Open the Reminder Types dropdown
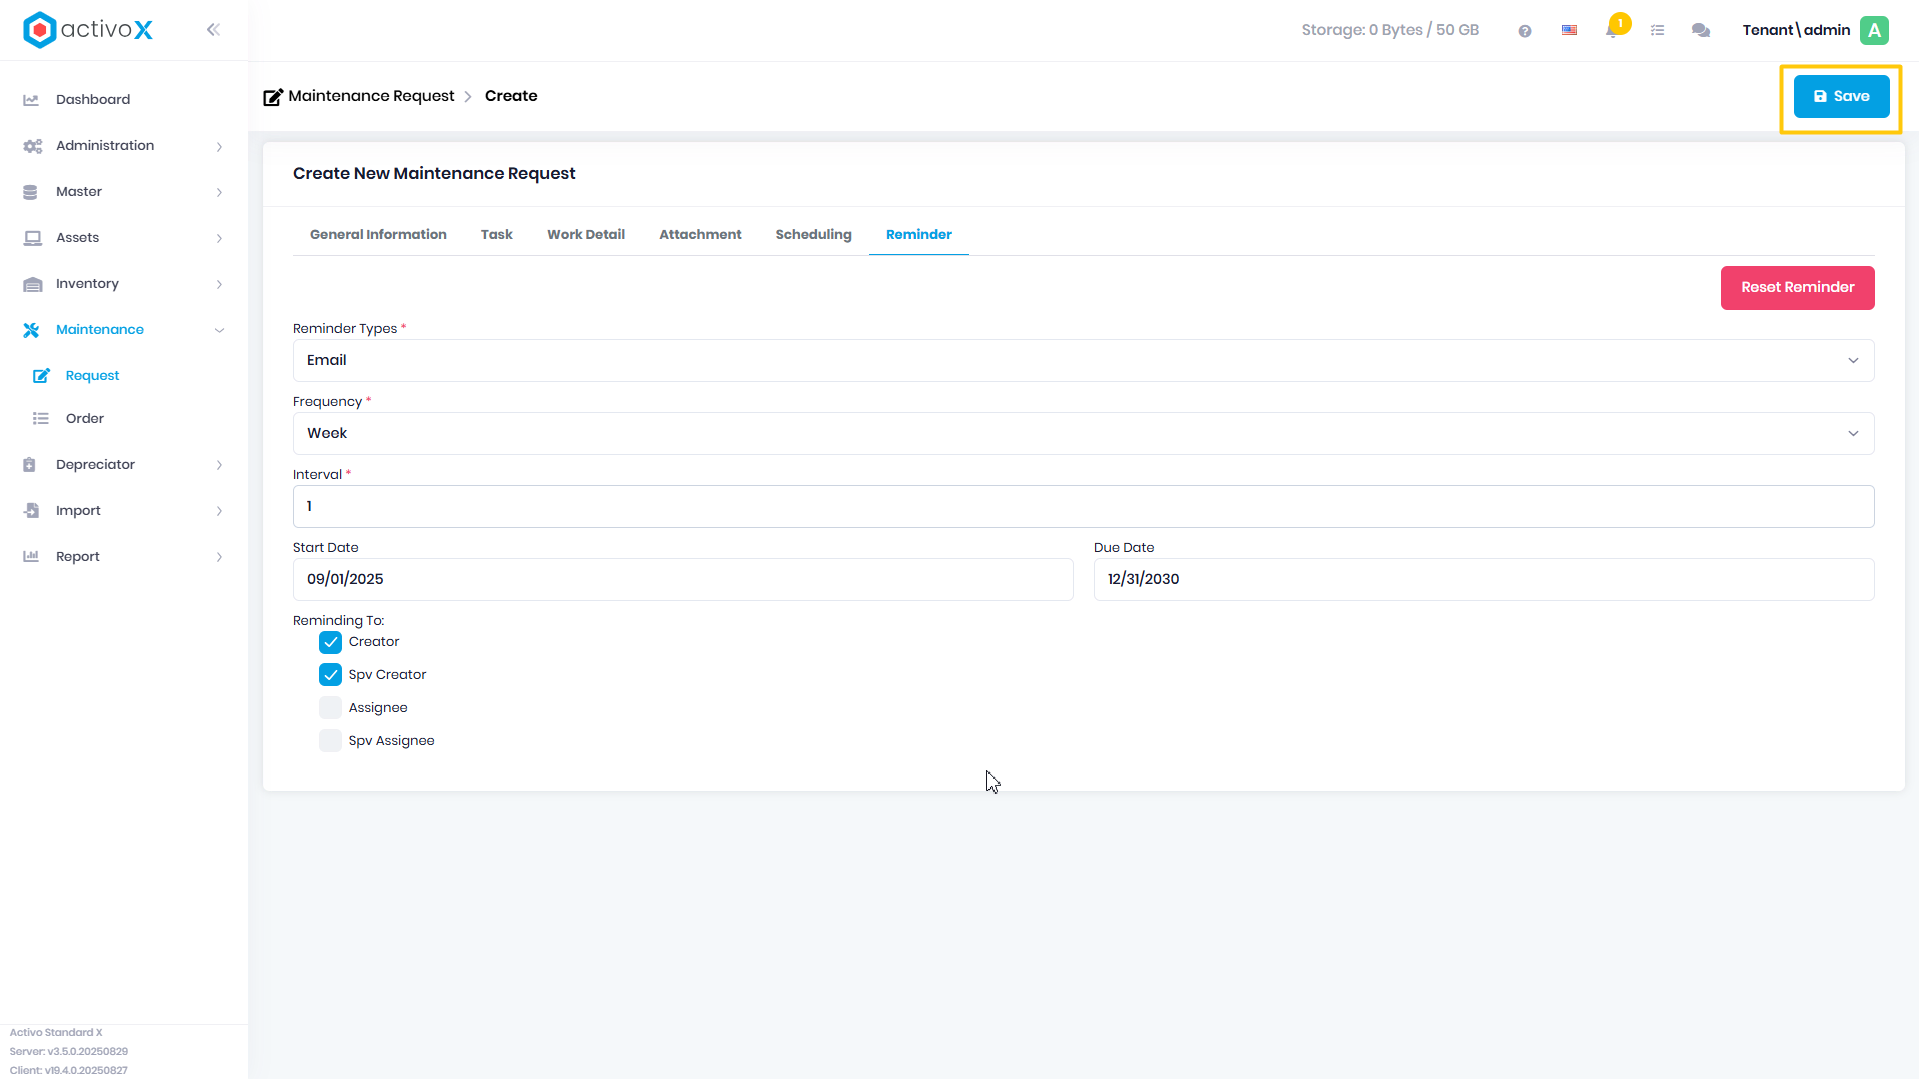 pyautogui.click(x=1083, y=361)
